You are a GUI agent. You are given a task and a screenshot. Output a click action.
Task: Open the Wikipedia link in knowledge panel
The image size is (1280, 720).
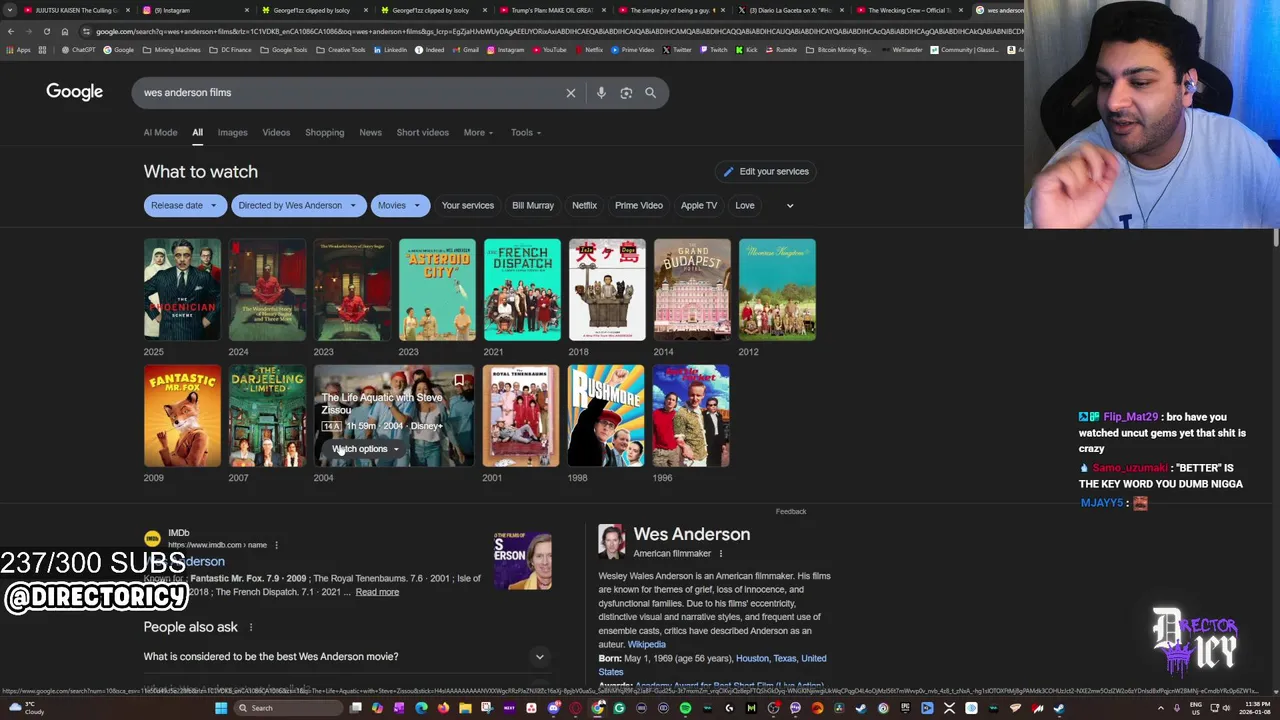(x=646, y=645)
